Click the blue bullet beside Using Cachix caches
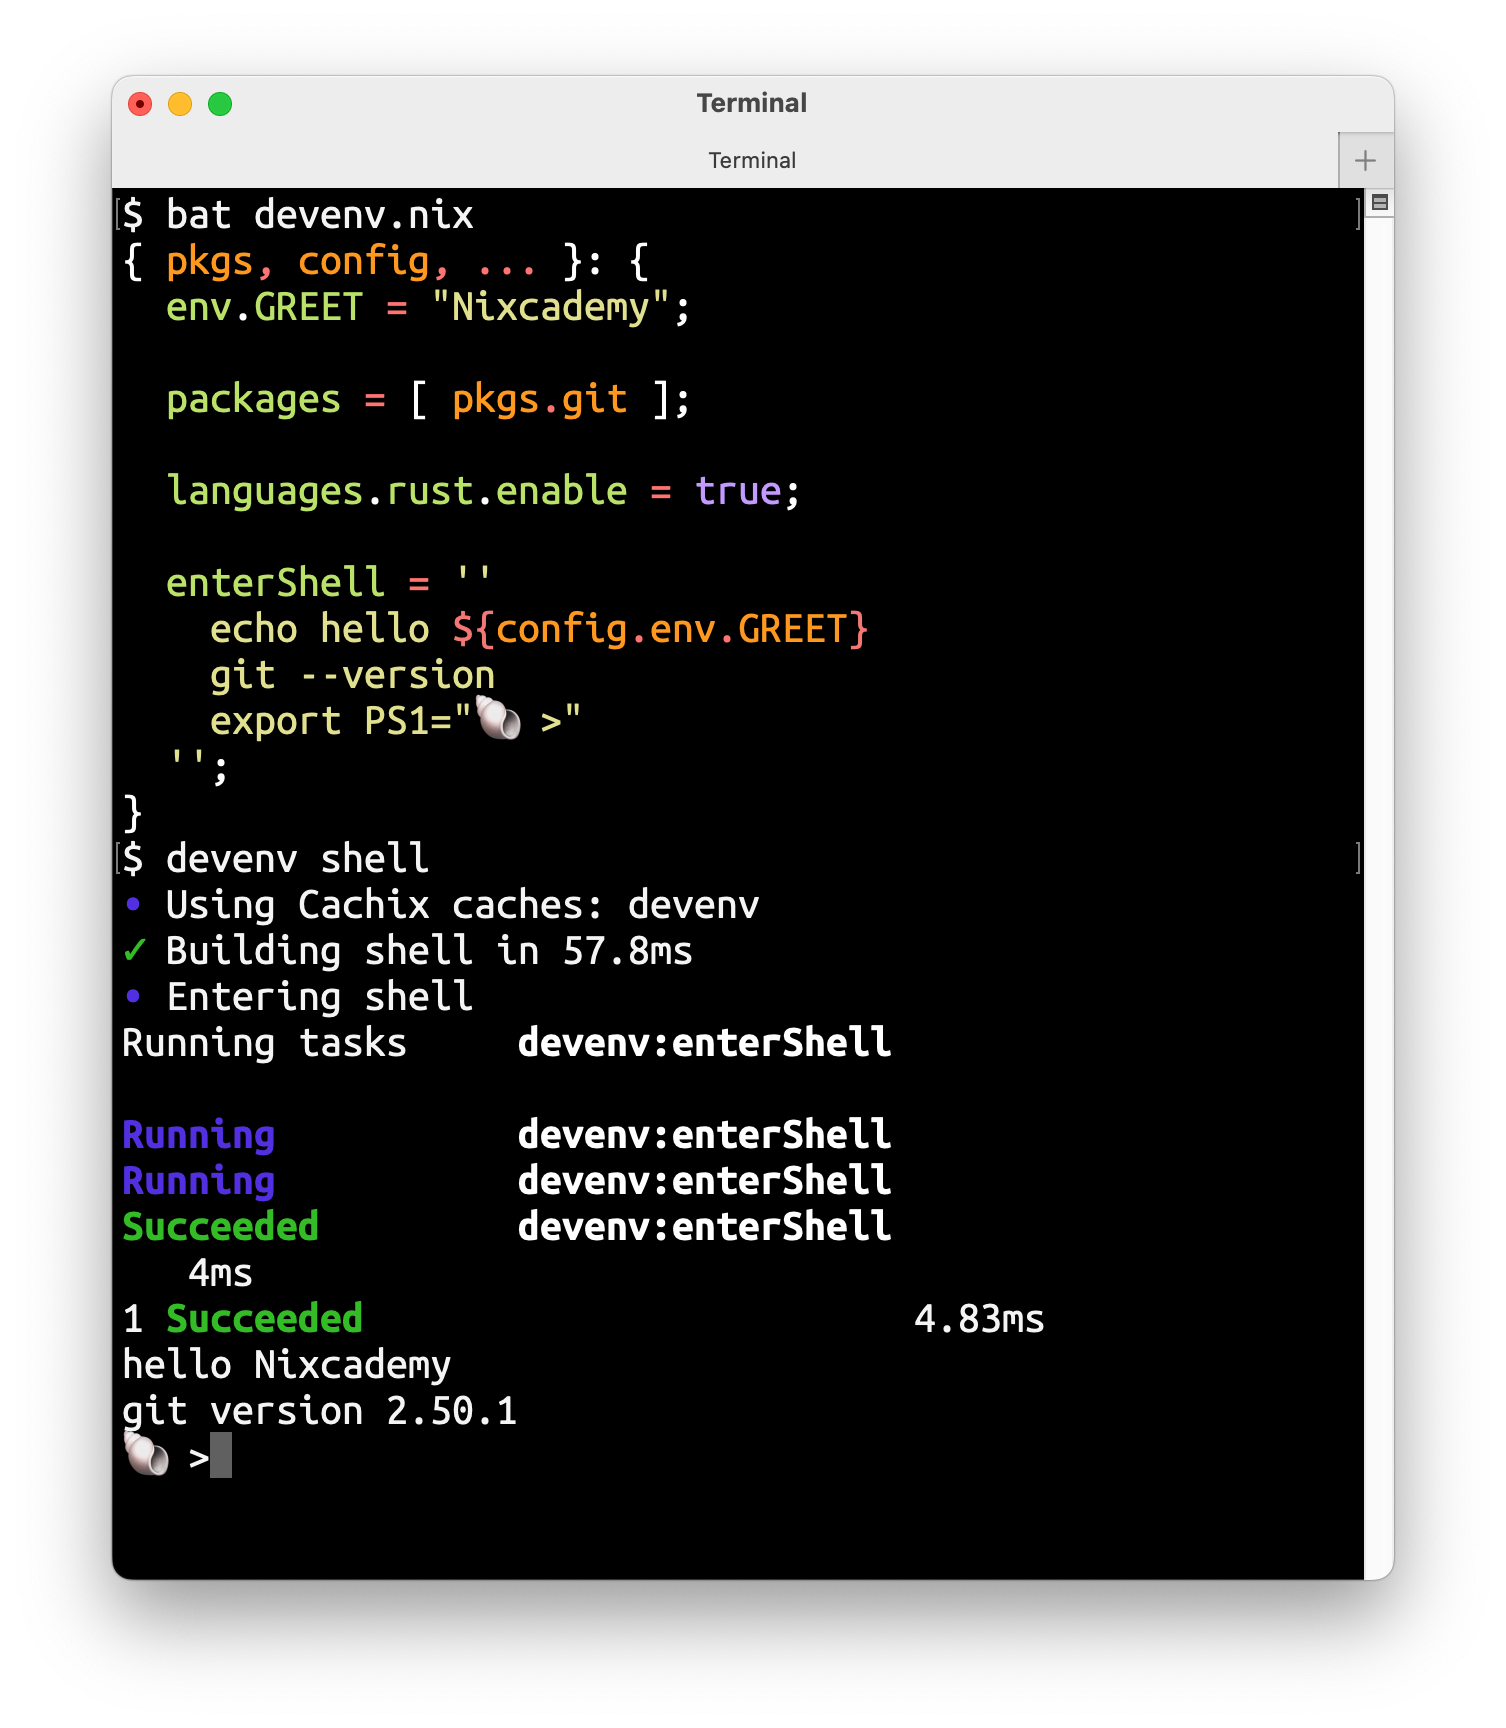This screenshot has height=1728, width=1506. pos(134,904)
